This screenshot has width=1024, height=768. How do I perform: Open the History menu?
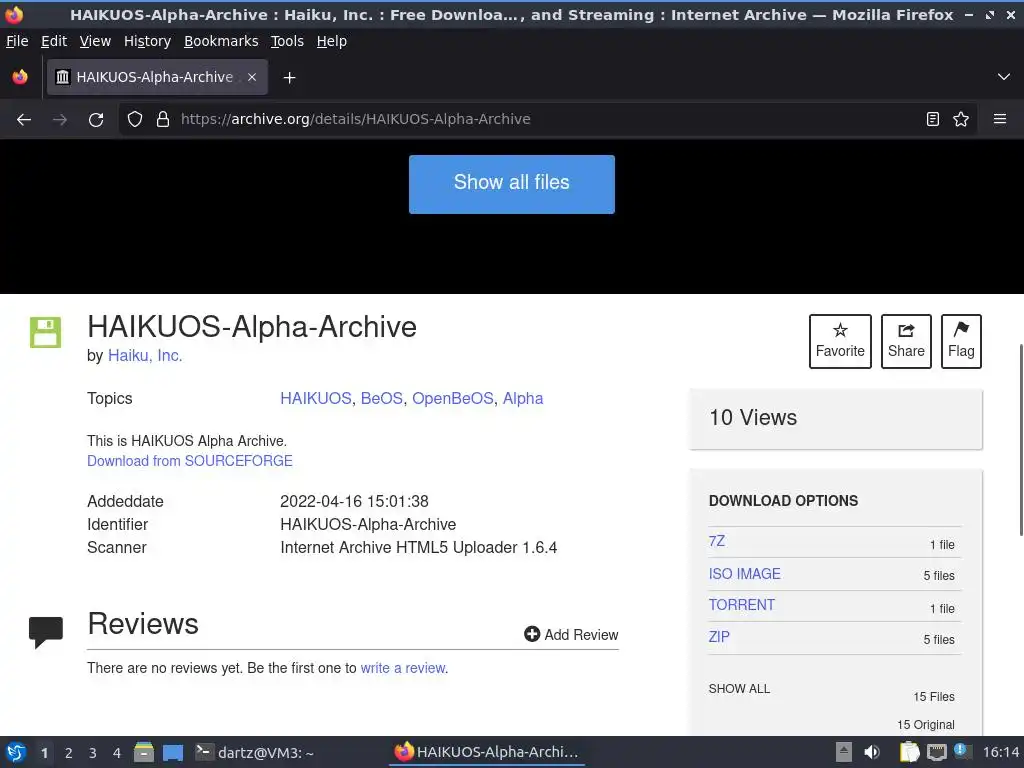(147, 41)
